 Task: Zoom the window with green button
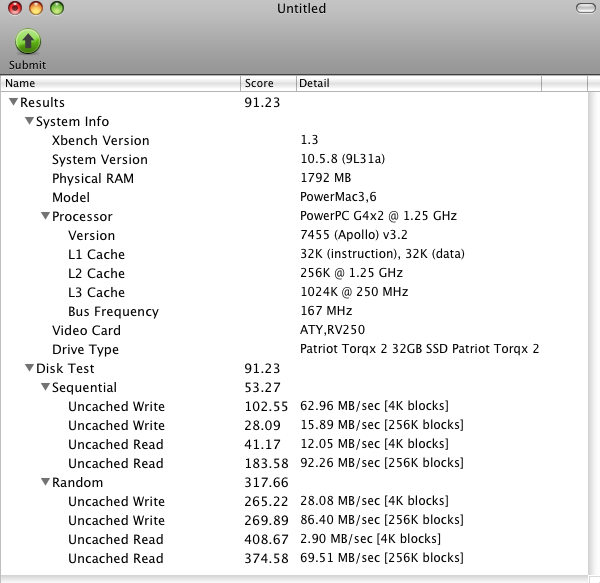click(57, 8)
